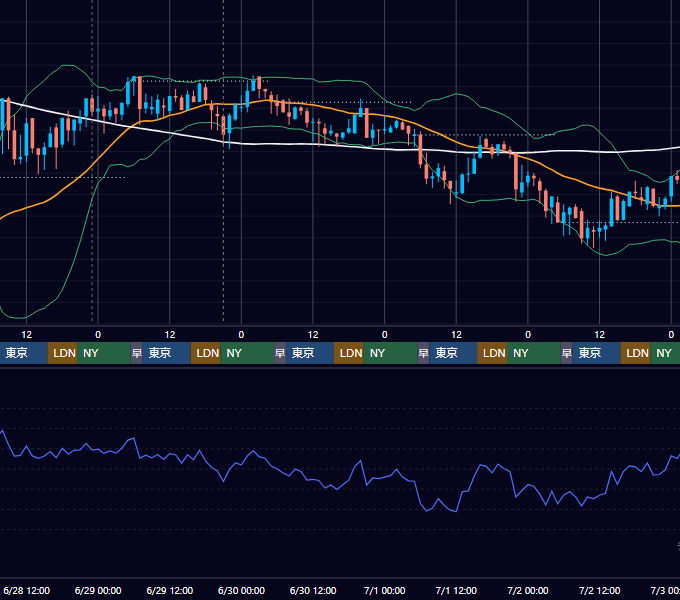This screenshot has width=680, height=600.
Task: Select the 東京 session block on 6/29
Action: pyautogui.click(x=167, y=353)
